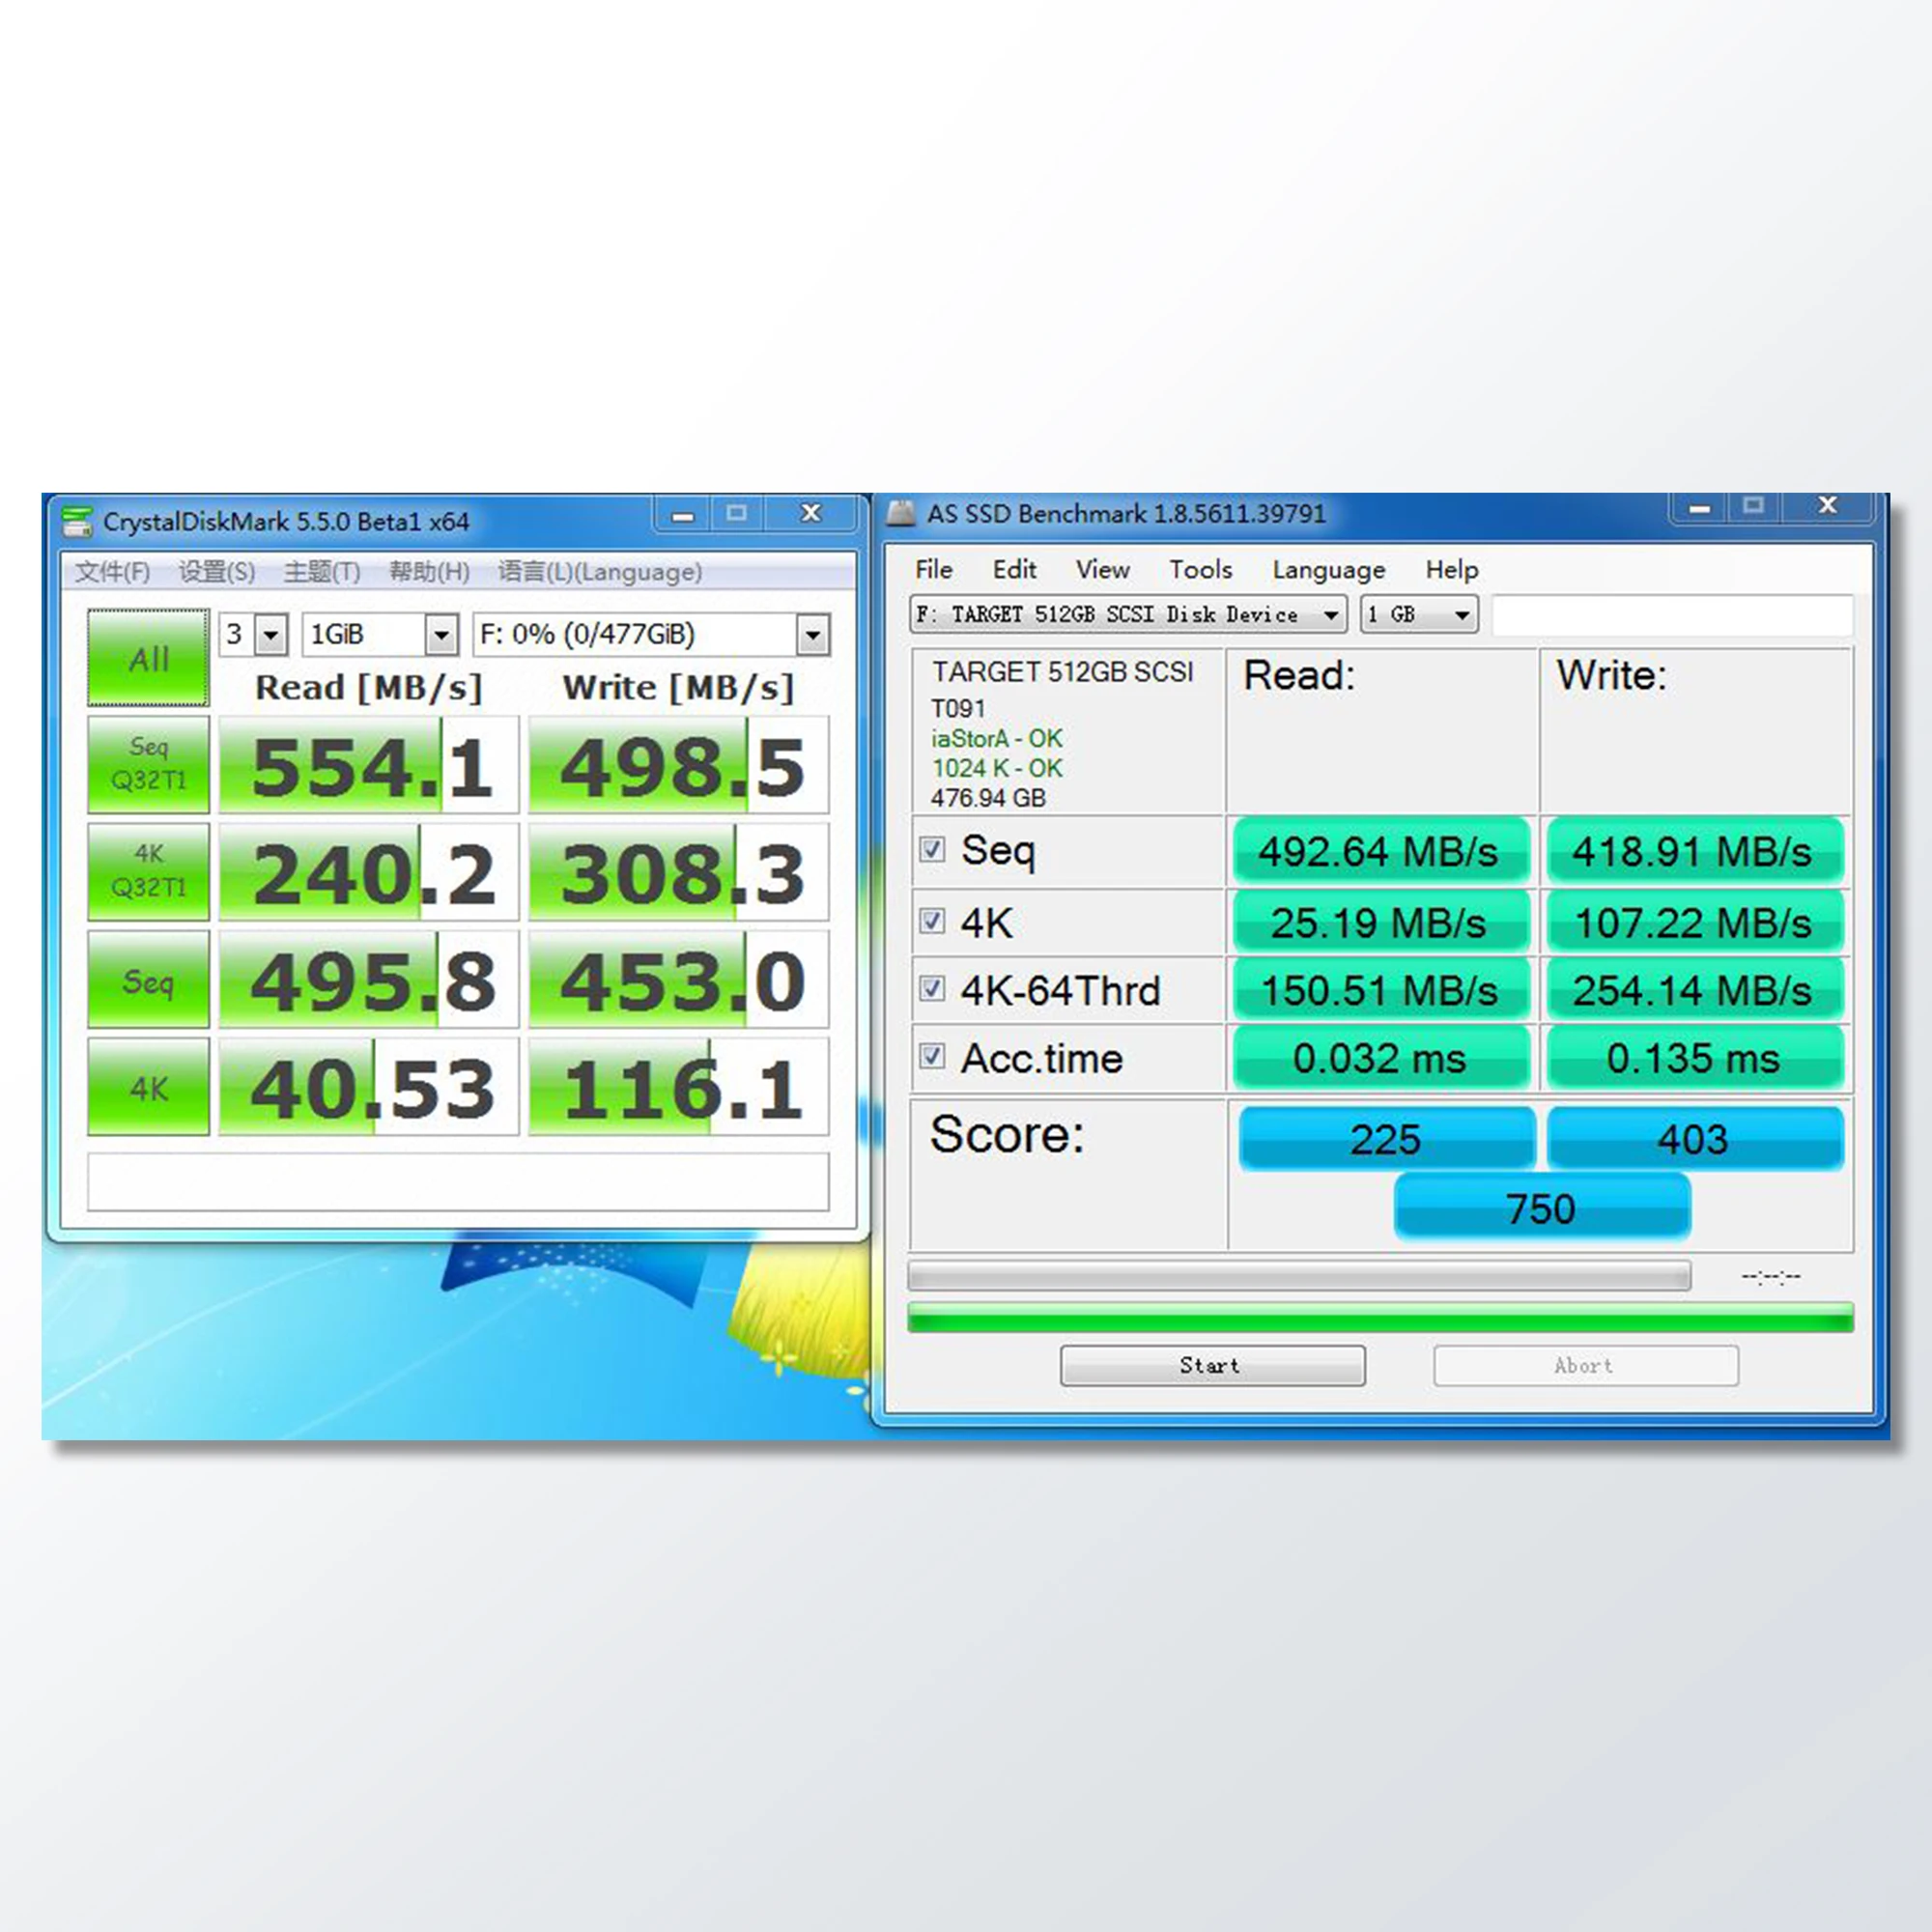Start the plain 4K test in CrystalDiskMark
The height and width of the screenshot is (1932, 1932).
coord(148,1087)
